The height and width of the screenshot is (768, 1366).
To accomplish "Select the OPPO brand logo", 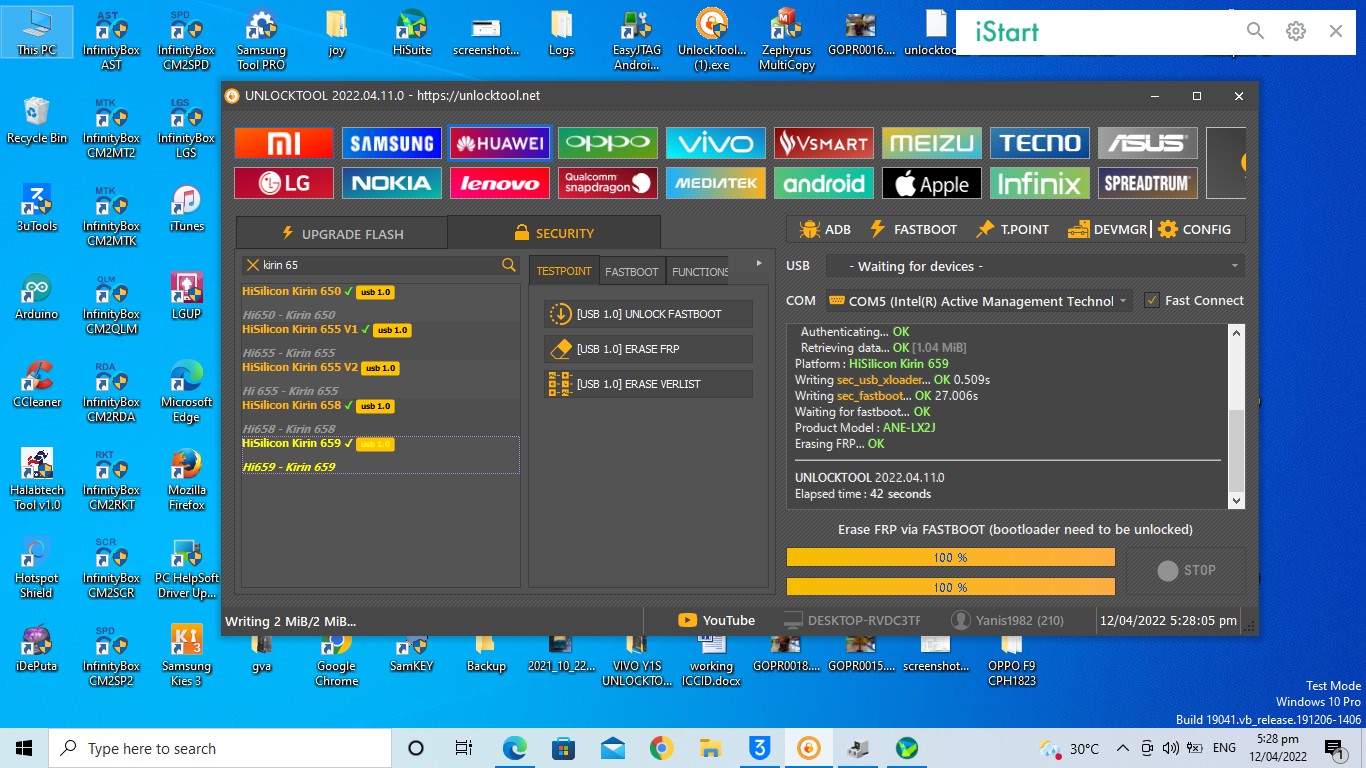I will click(608, 143).
